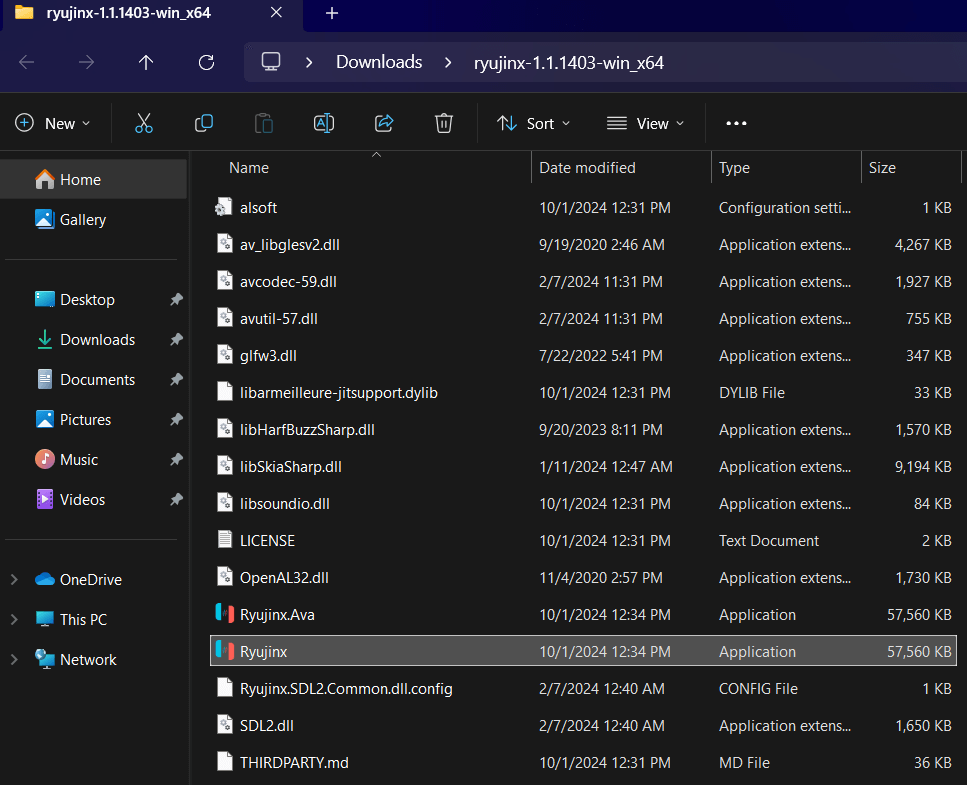
Task: Select the avcodec-59.dll file name
Action: coord(288,282)
